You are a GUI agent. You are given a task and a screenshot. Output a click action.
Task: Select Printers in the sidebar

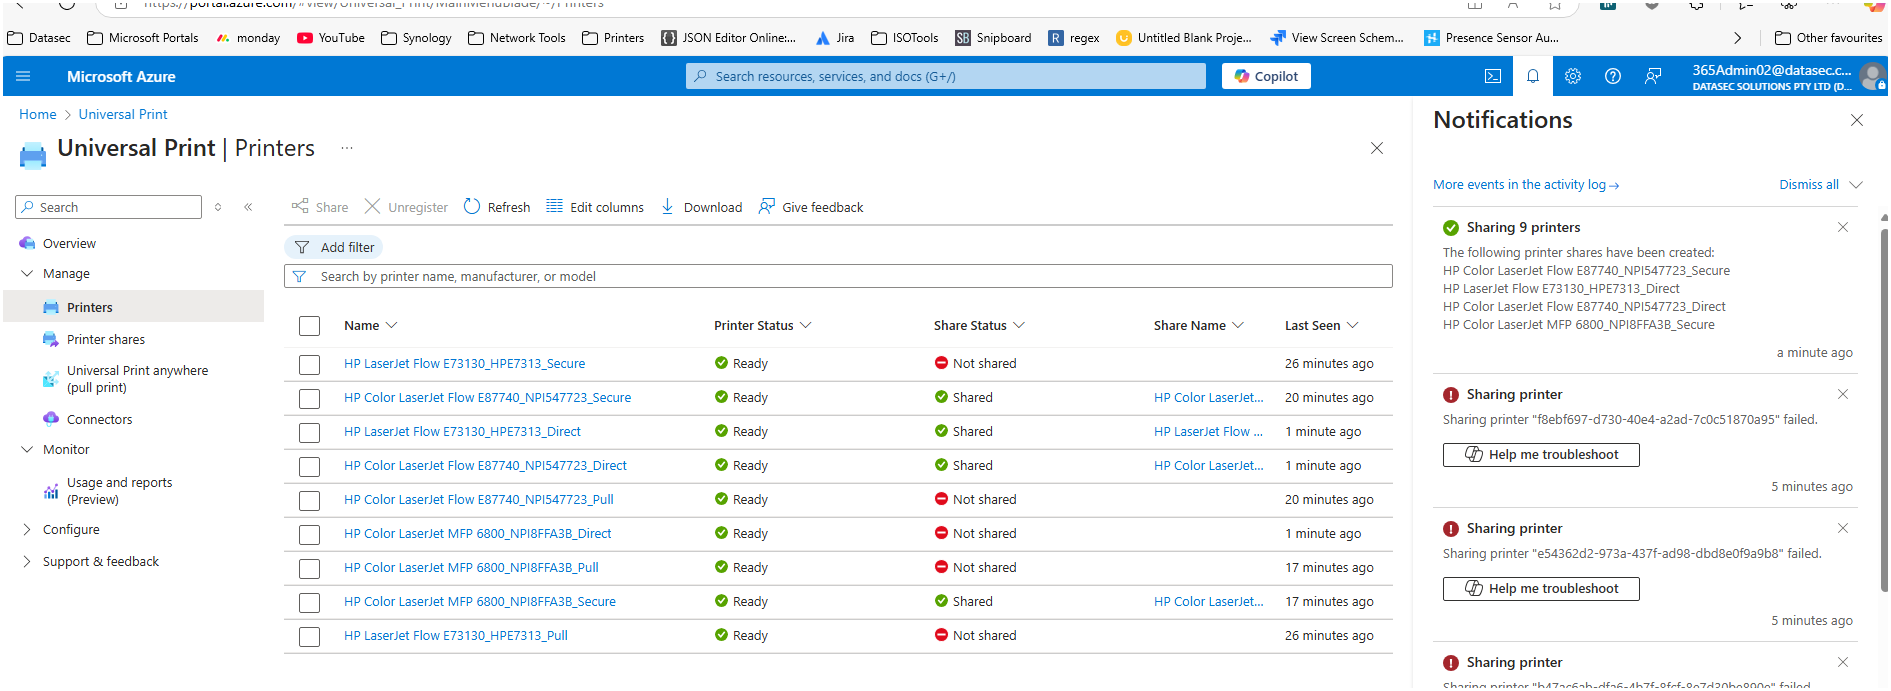click(x=134, y=307)
